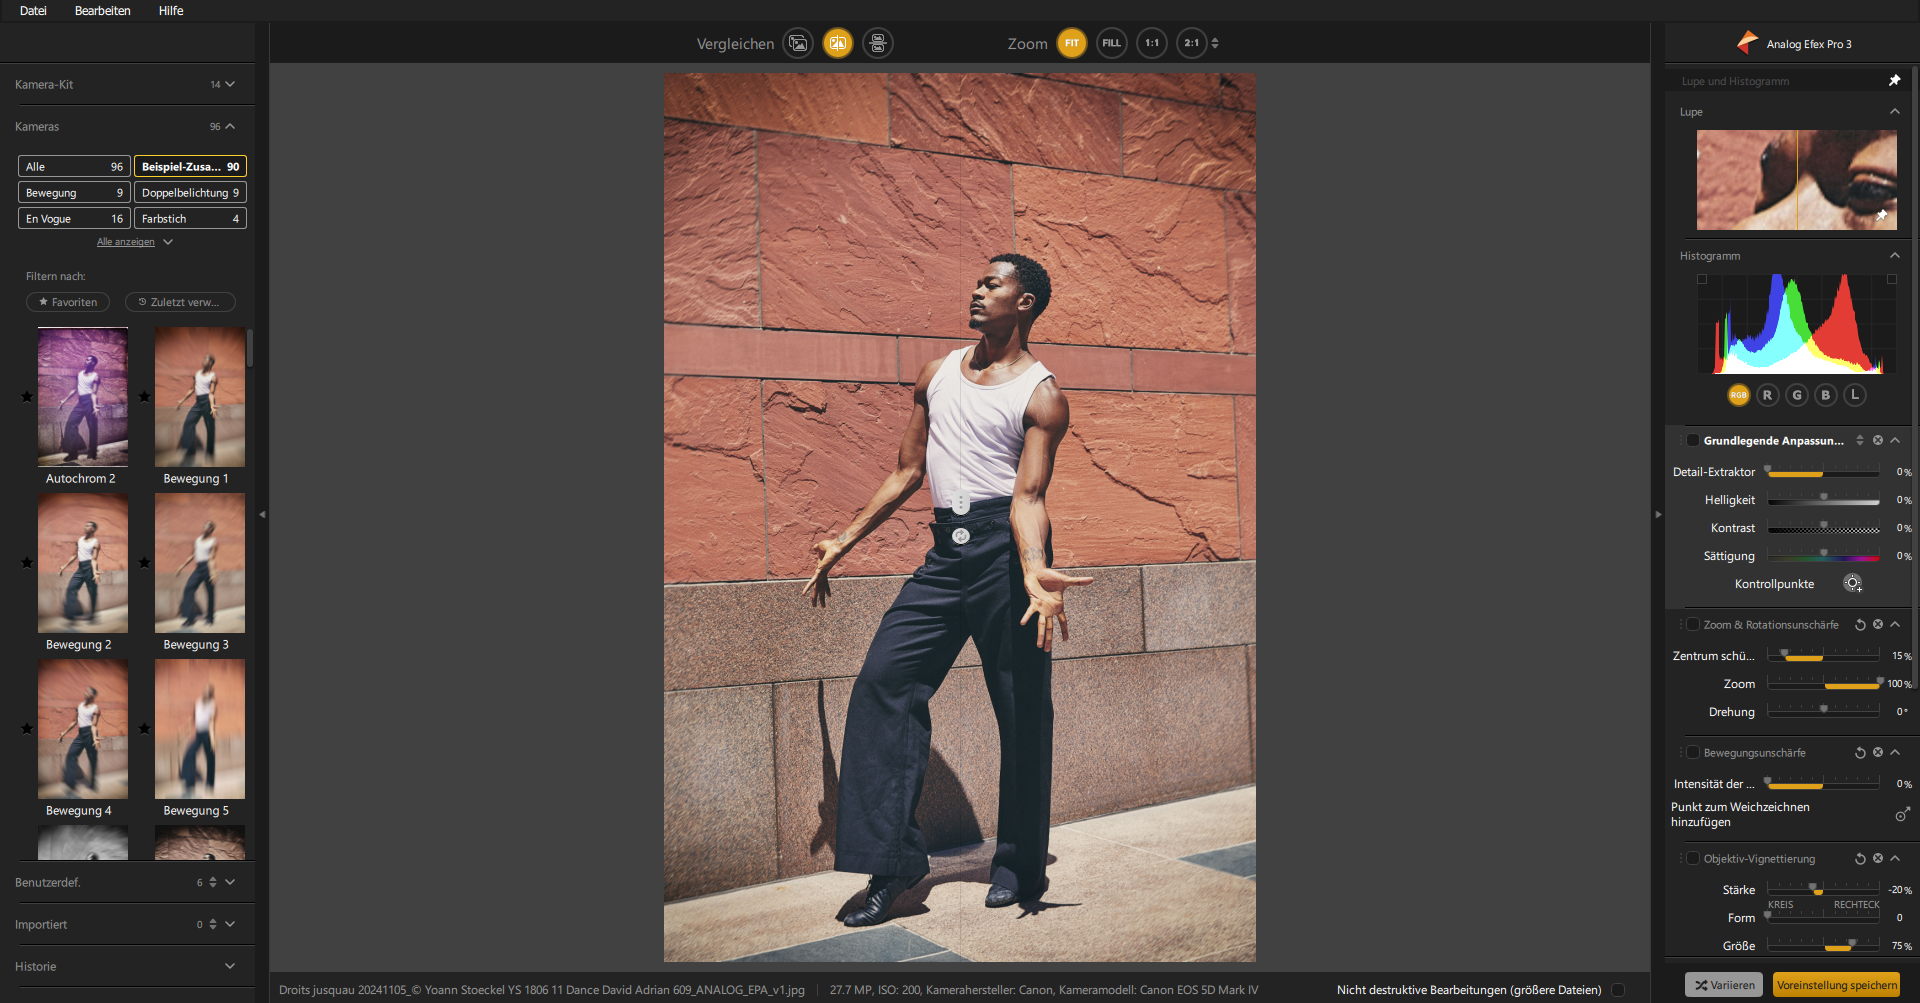Viewport: 1920px width, 1003px height.
Task: Click the Alle anzeigen link
Action: 126,242
